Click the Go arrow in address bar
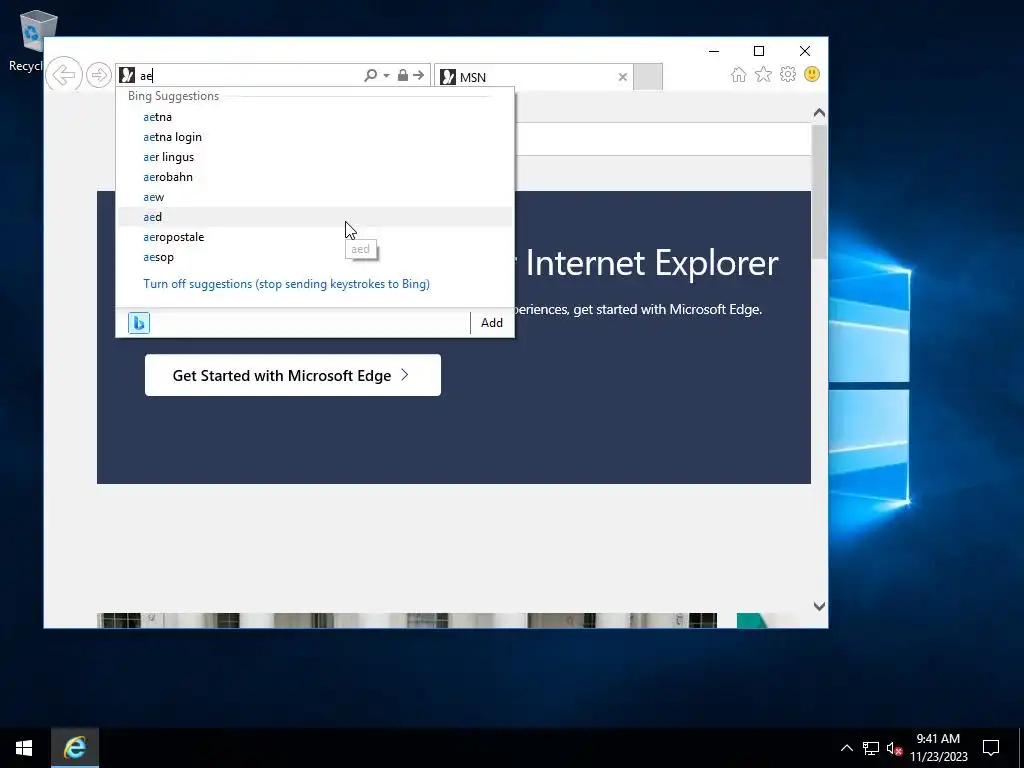 click(419, 76)
